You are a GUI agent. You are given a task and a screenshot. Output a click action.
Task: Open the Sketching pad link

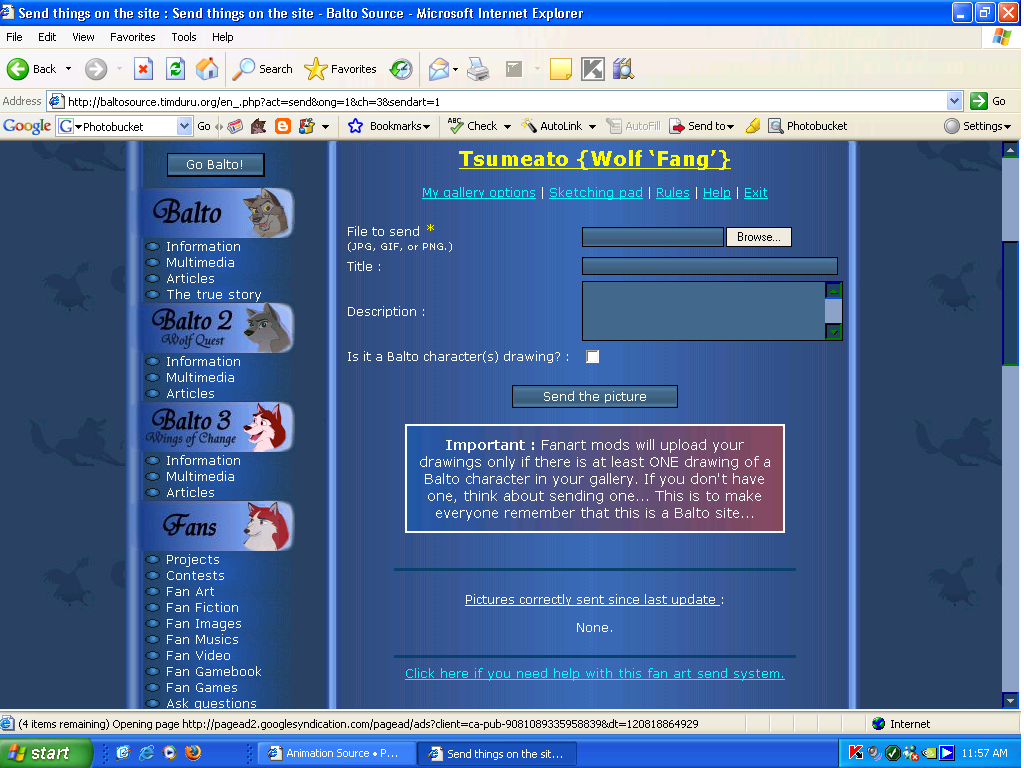click(596, 193)
